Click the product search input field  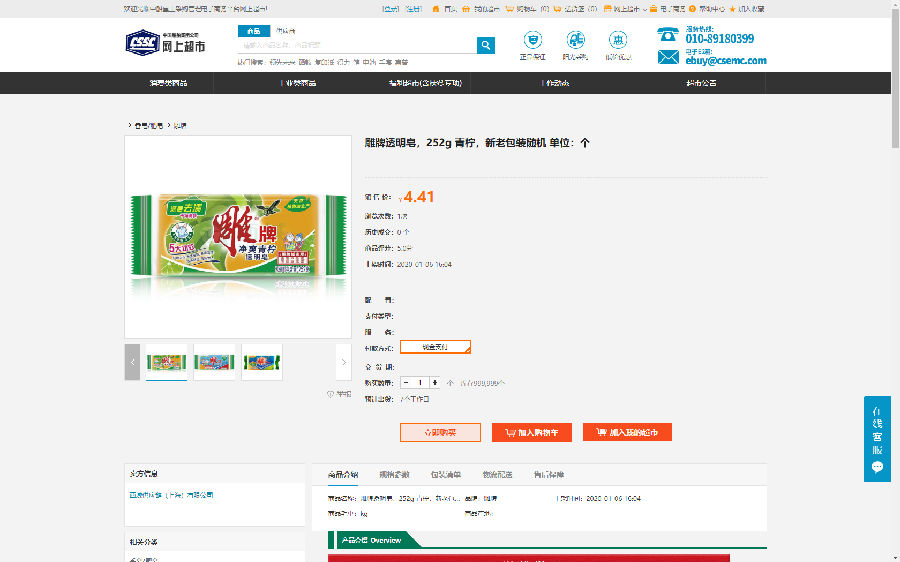(357, 45)
